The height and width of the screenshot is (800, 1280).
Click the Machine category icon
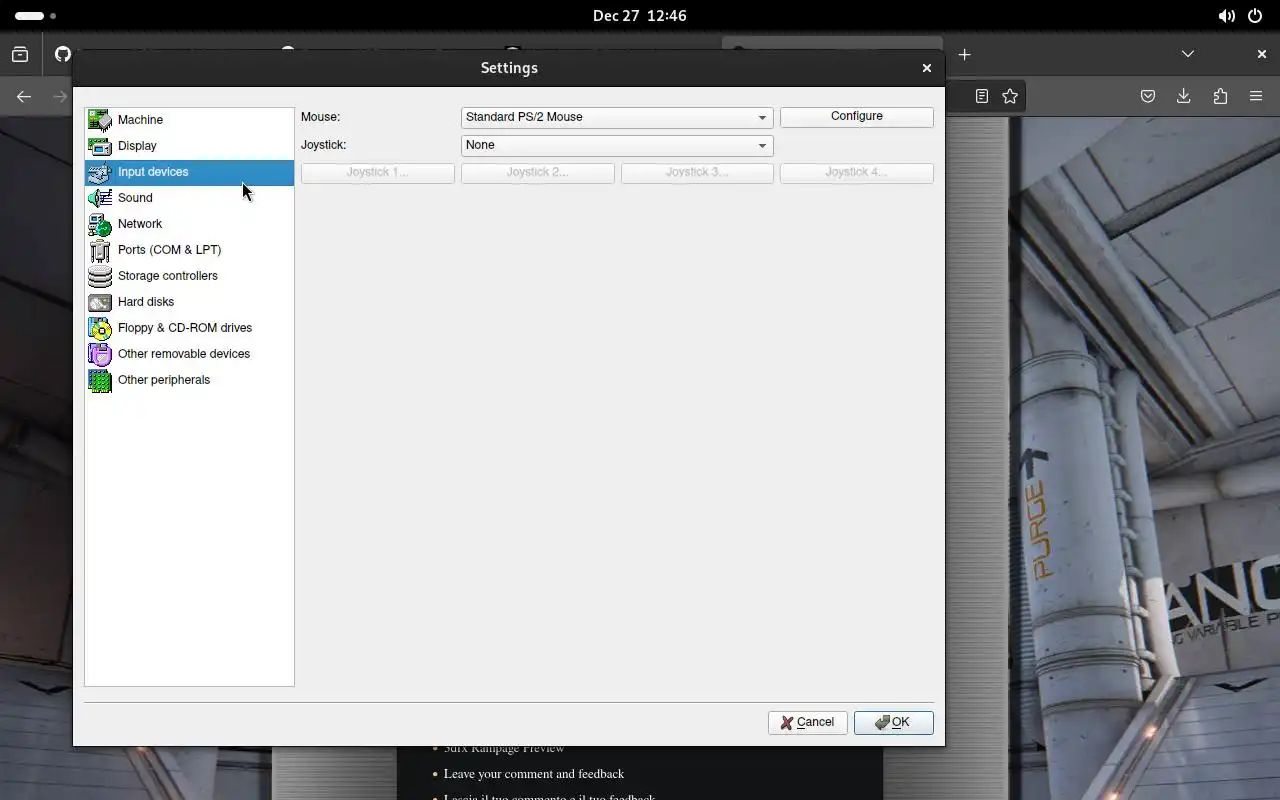pos(100,120)
